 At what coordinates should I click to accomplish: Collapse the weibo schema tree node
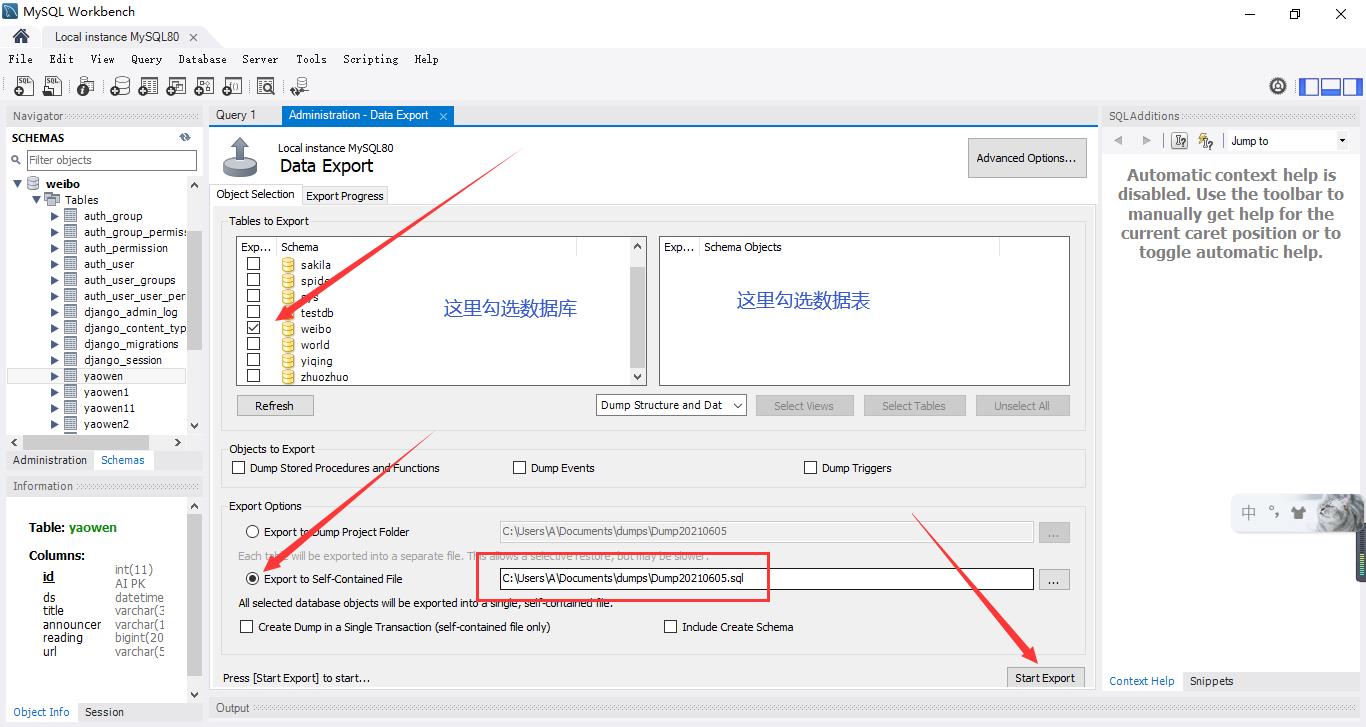pos(17,184)
